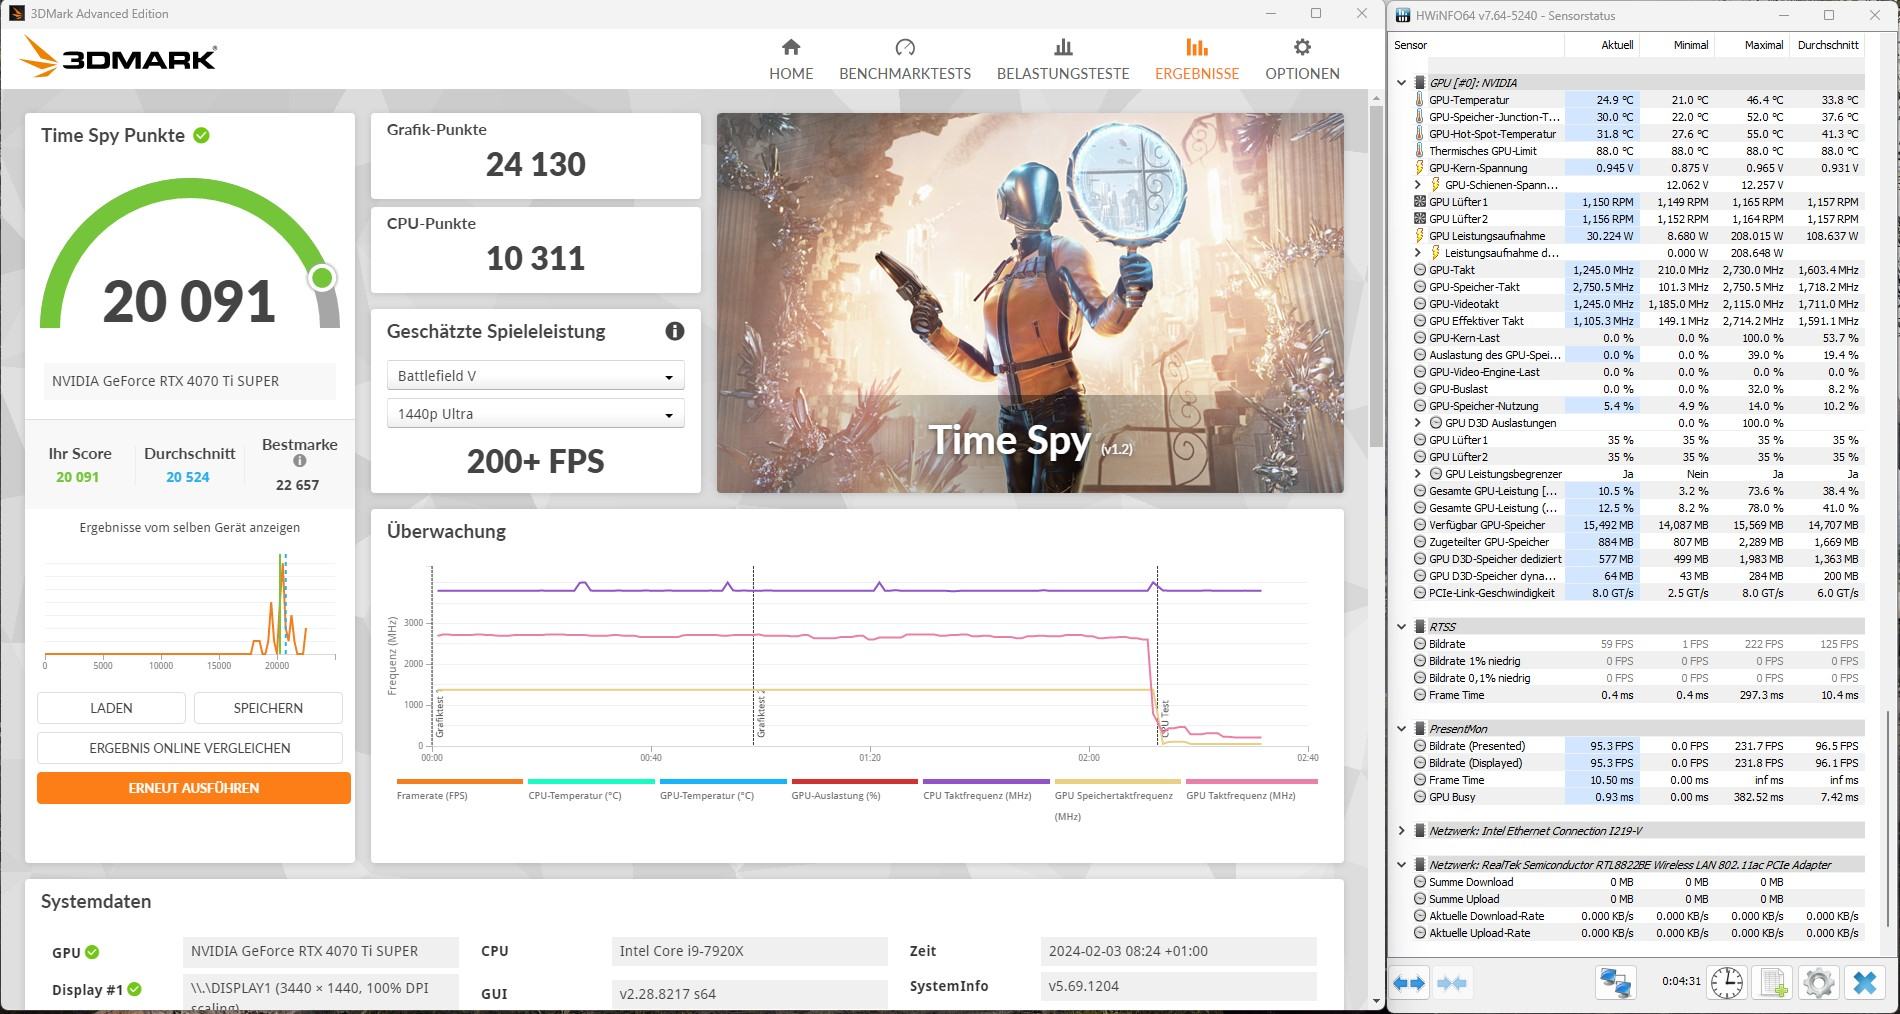Click lightning icon of GPU-Kern-Spannung row

click(x=1419, y=168)
